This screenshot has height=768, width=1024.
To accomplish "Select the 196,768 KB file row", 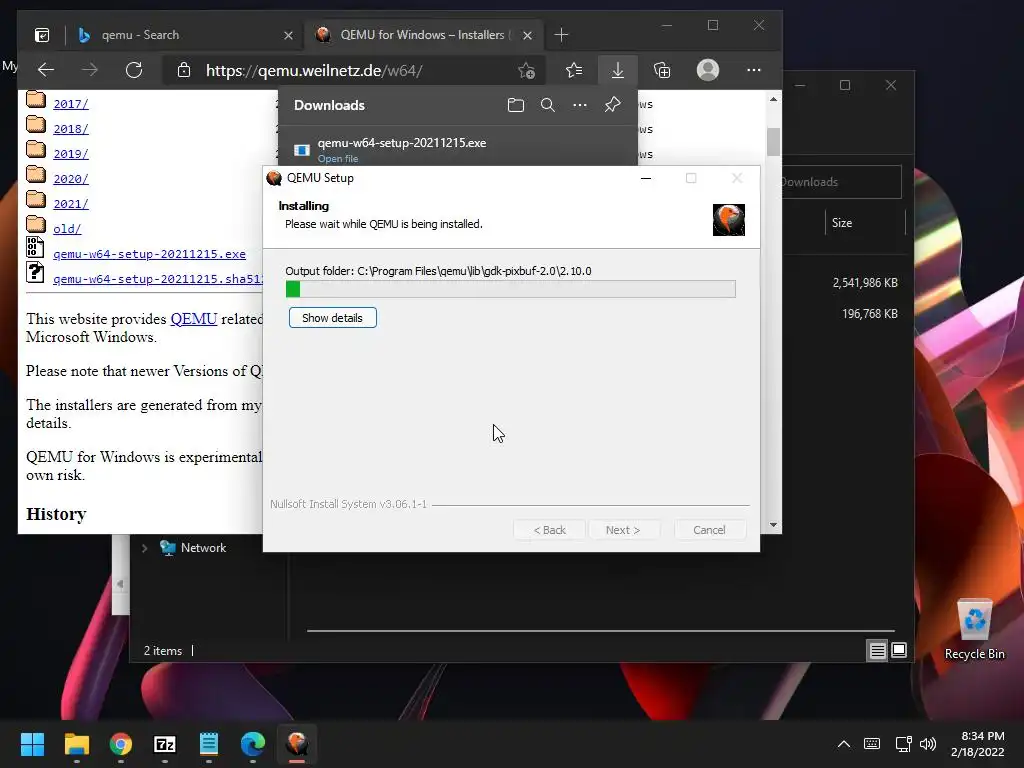I will (869, 314).
